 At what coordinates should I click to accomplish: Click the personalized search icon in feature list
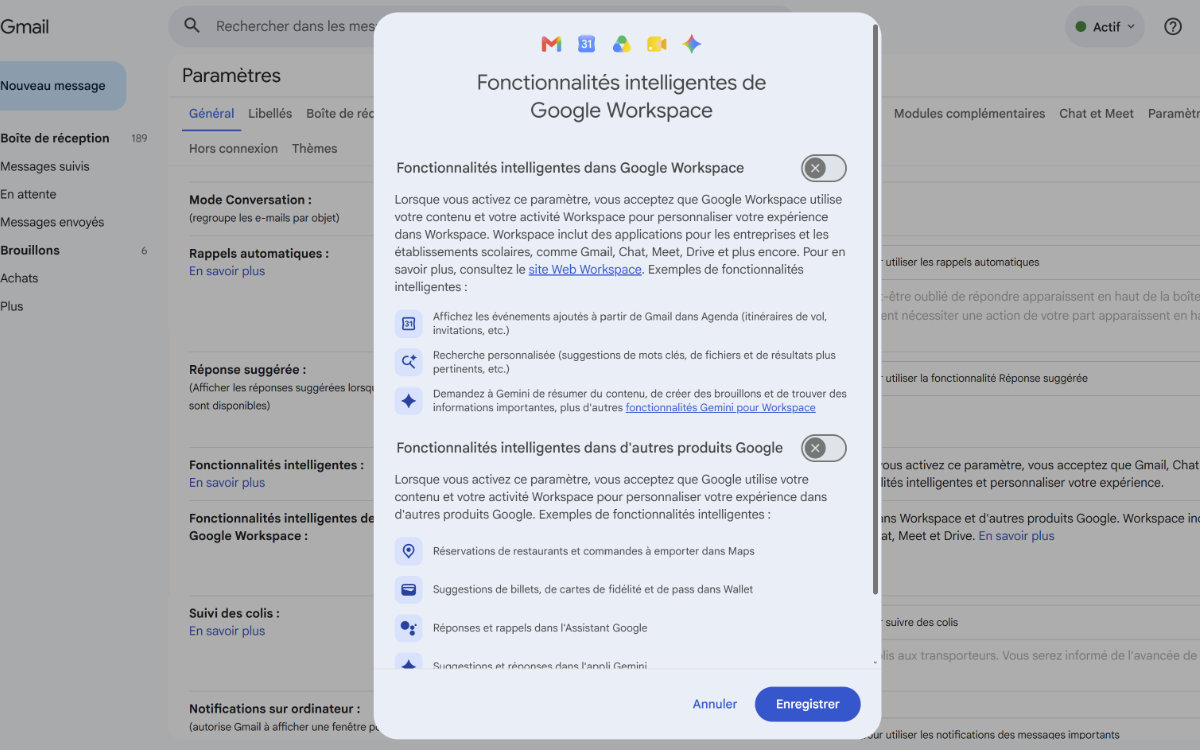pyautogui.click(x=408, y=362)
